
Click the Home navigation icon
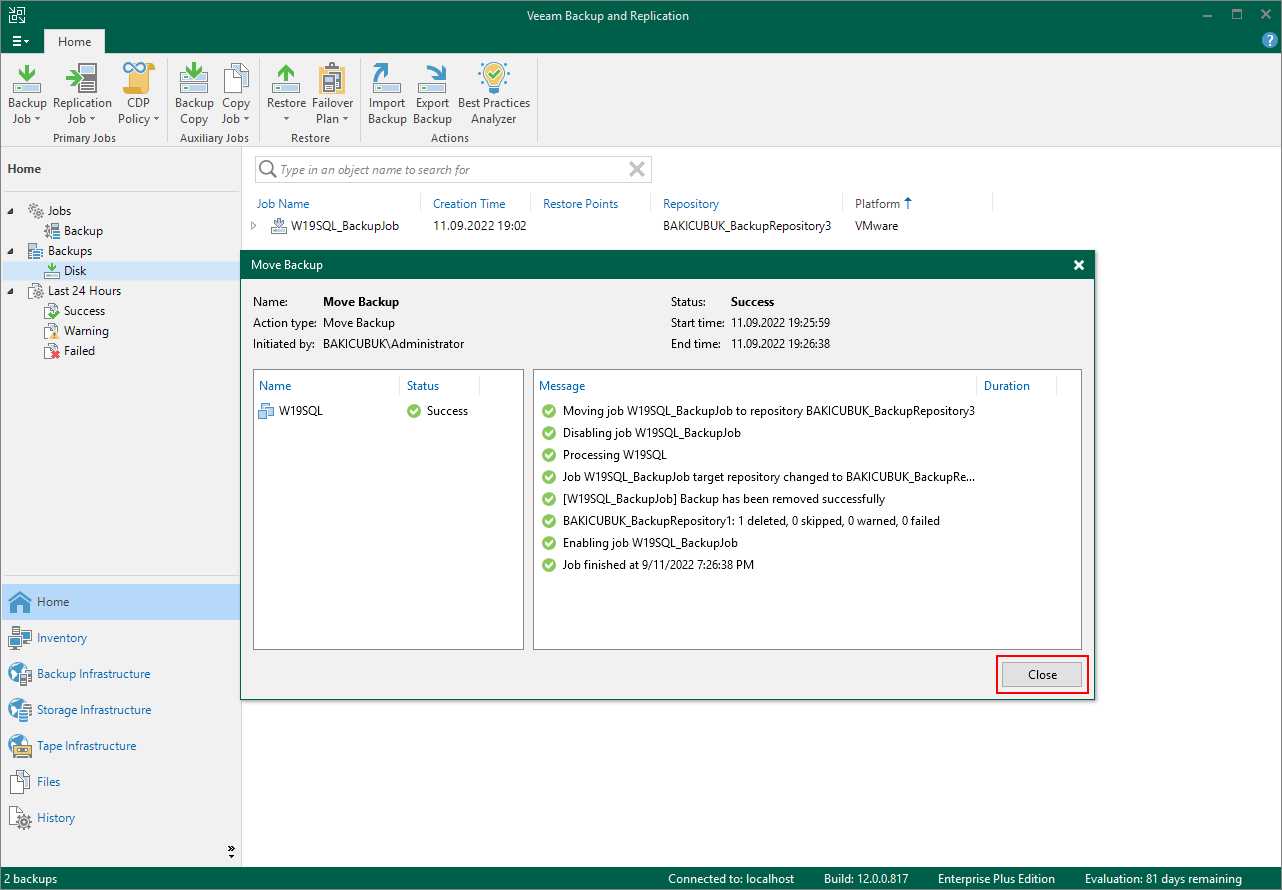click(20, 602)
